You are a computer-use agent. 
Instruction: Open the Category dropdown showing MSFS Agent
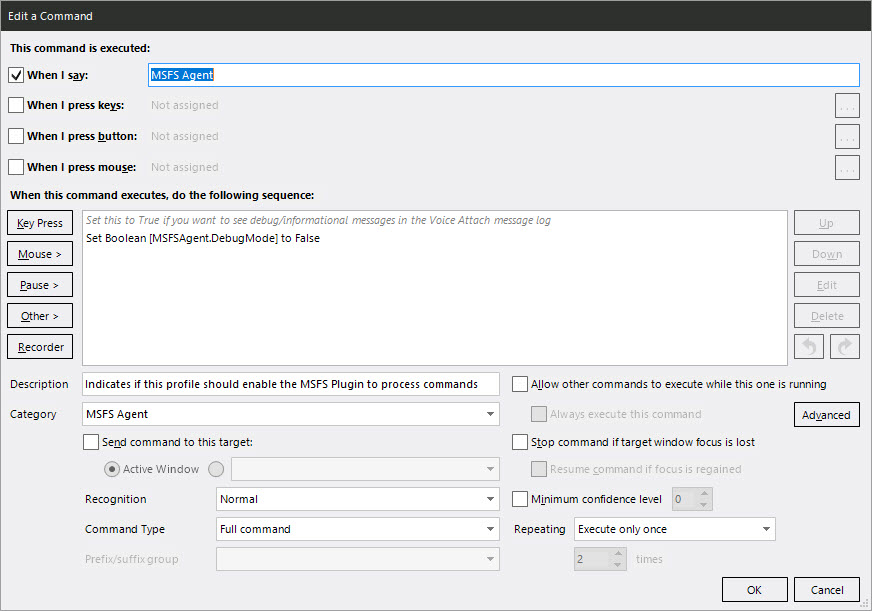click(x=291, y=414)
